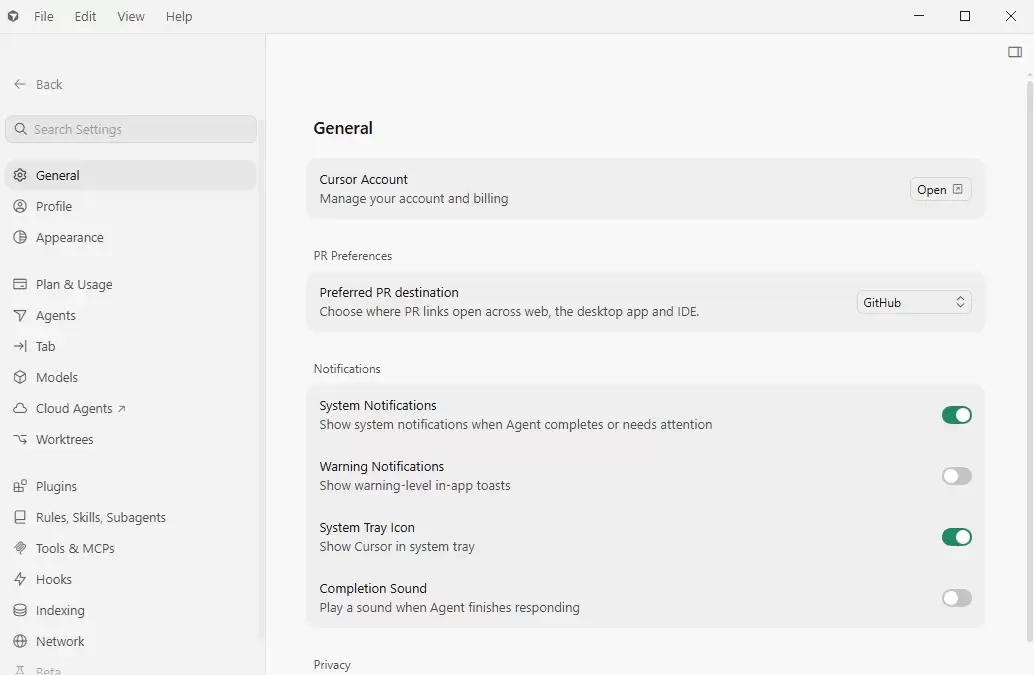Image resolution: width=1034 pixels, height=675 pixels.
Task: Click the Network globe icon
Action: click(20, 641)
